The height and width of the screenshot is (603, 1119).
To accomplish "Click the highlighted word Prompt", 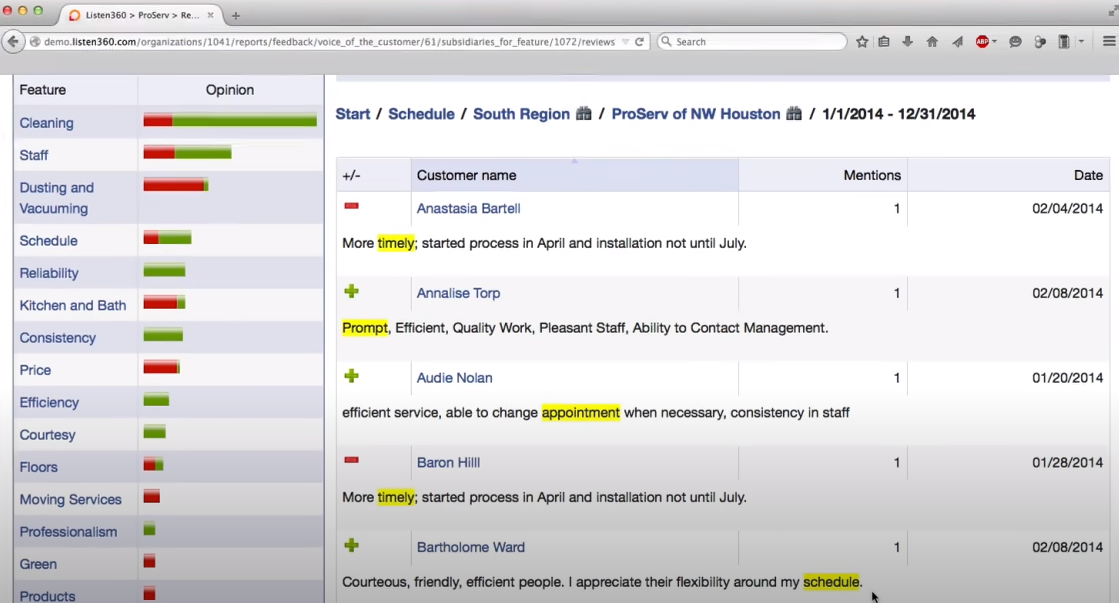I will [365, 328].
